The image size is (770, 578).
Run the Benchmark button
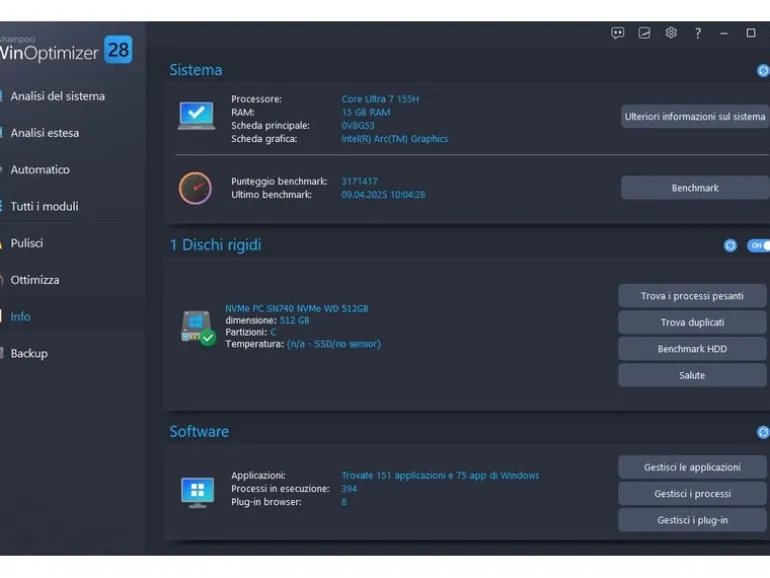coord(695,188)
